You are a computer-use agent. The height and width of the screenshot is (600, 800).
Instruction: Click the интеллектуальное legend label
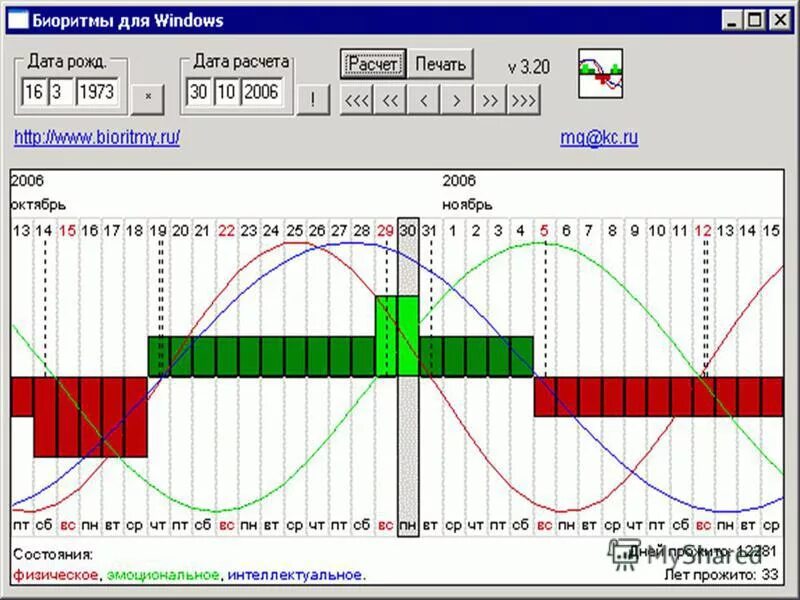[x=295, y=575]
